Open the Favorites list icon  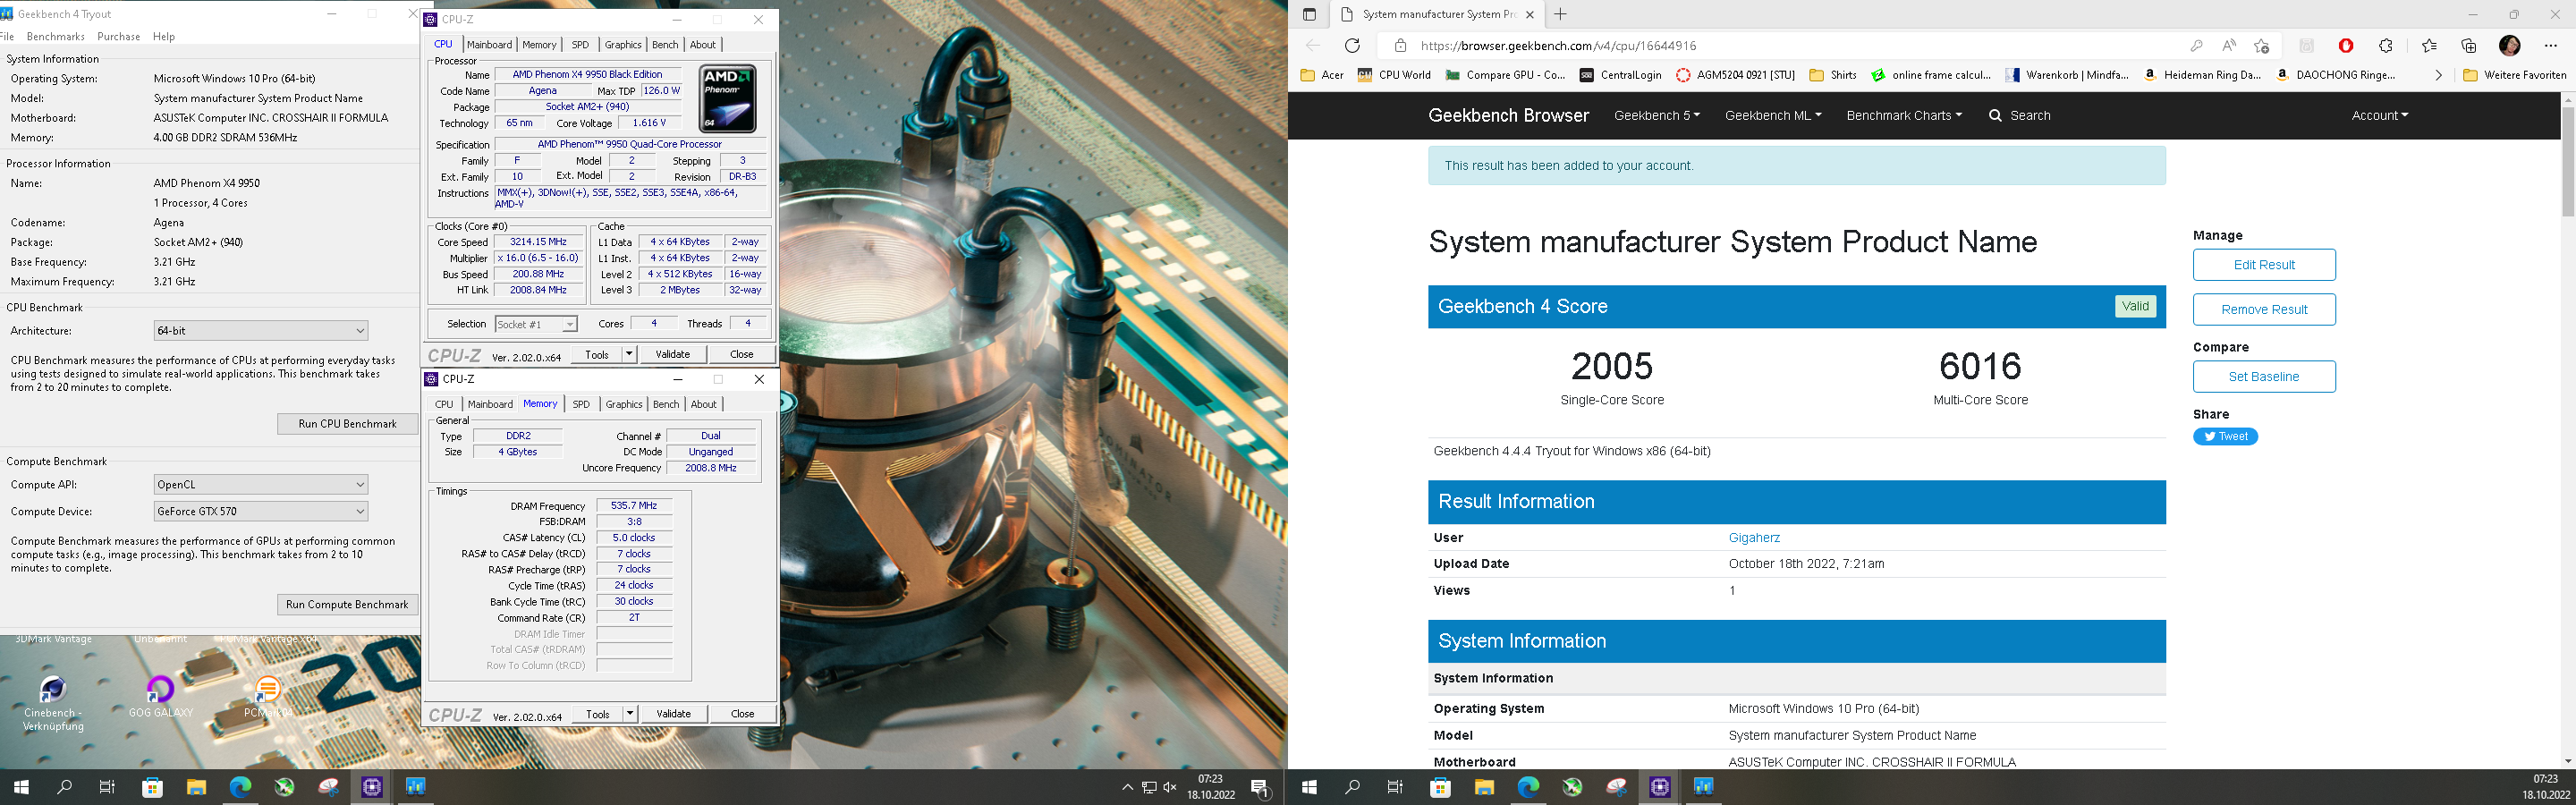[x=2430, y=45]
